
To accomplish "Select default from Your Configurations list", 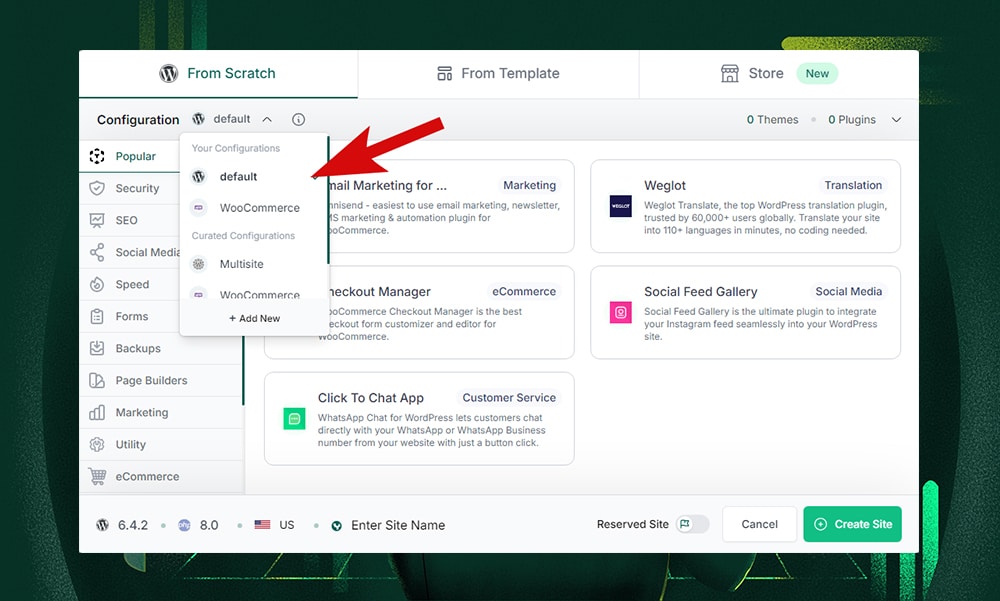I will (x=239, y=177).
